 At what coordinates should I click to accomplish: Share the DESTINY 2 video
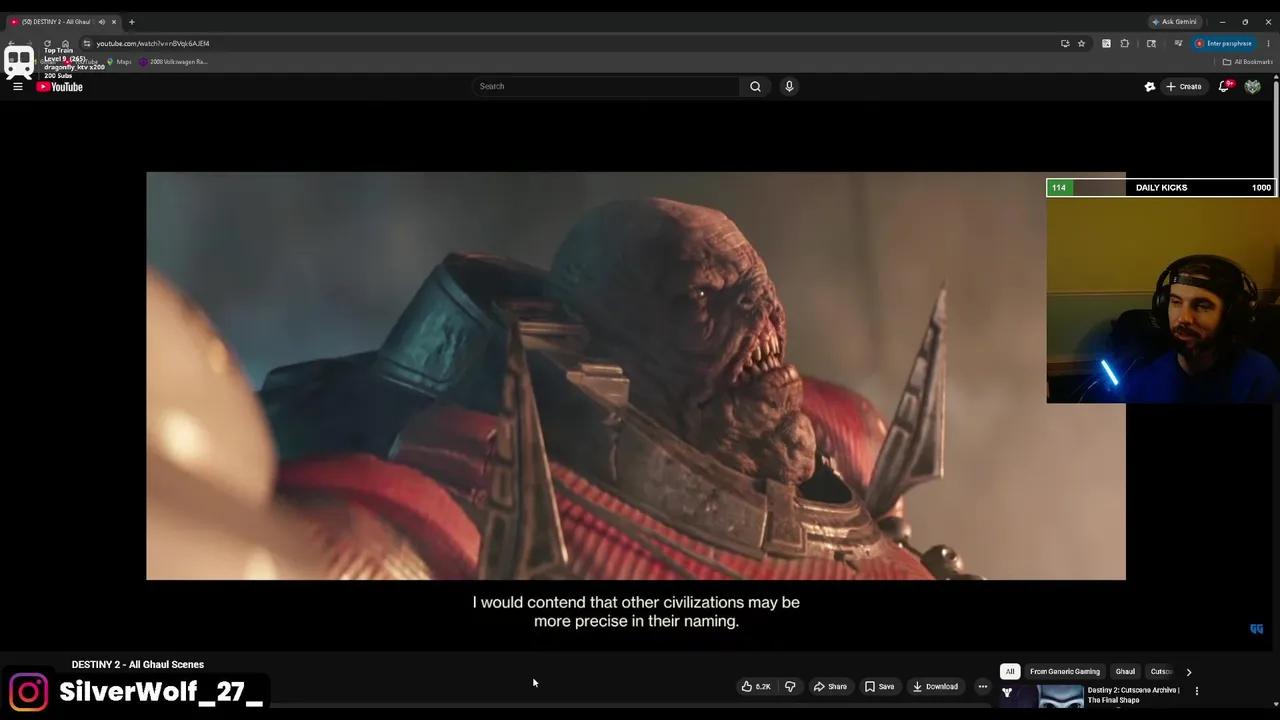click(x=830, y=686)
